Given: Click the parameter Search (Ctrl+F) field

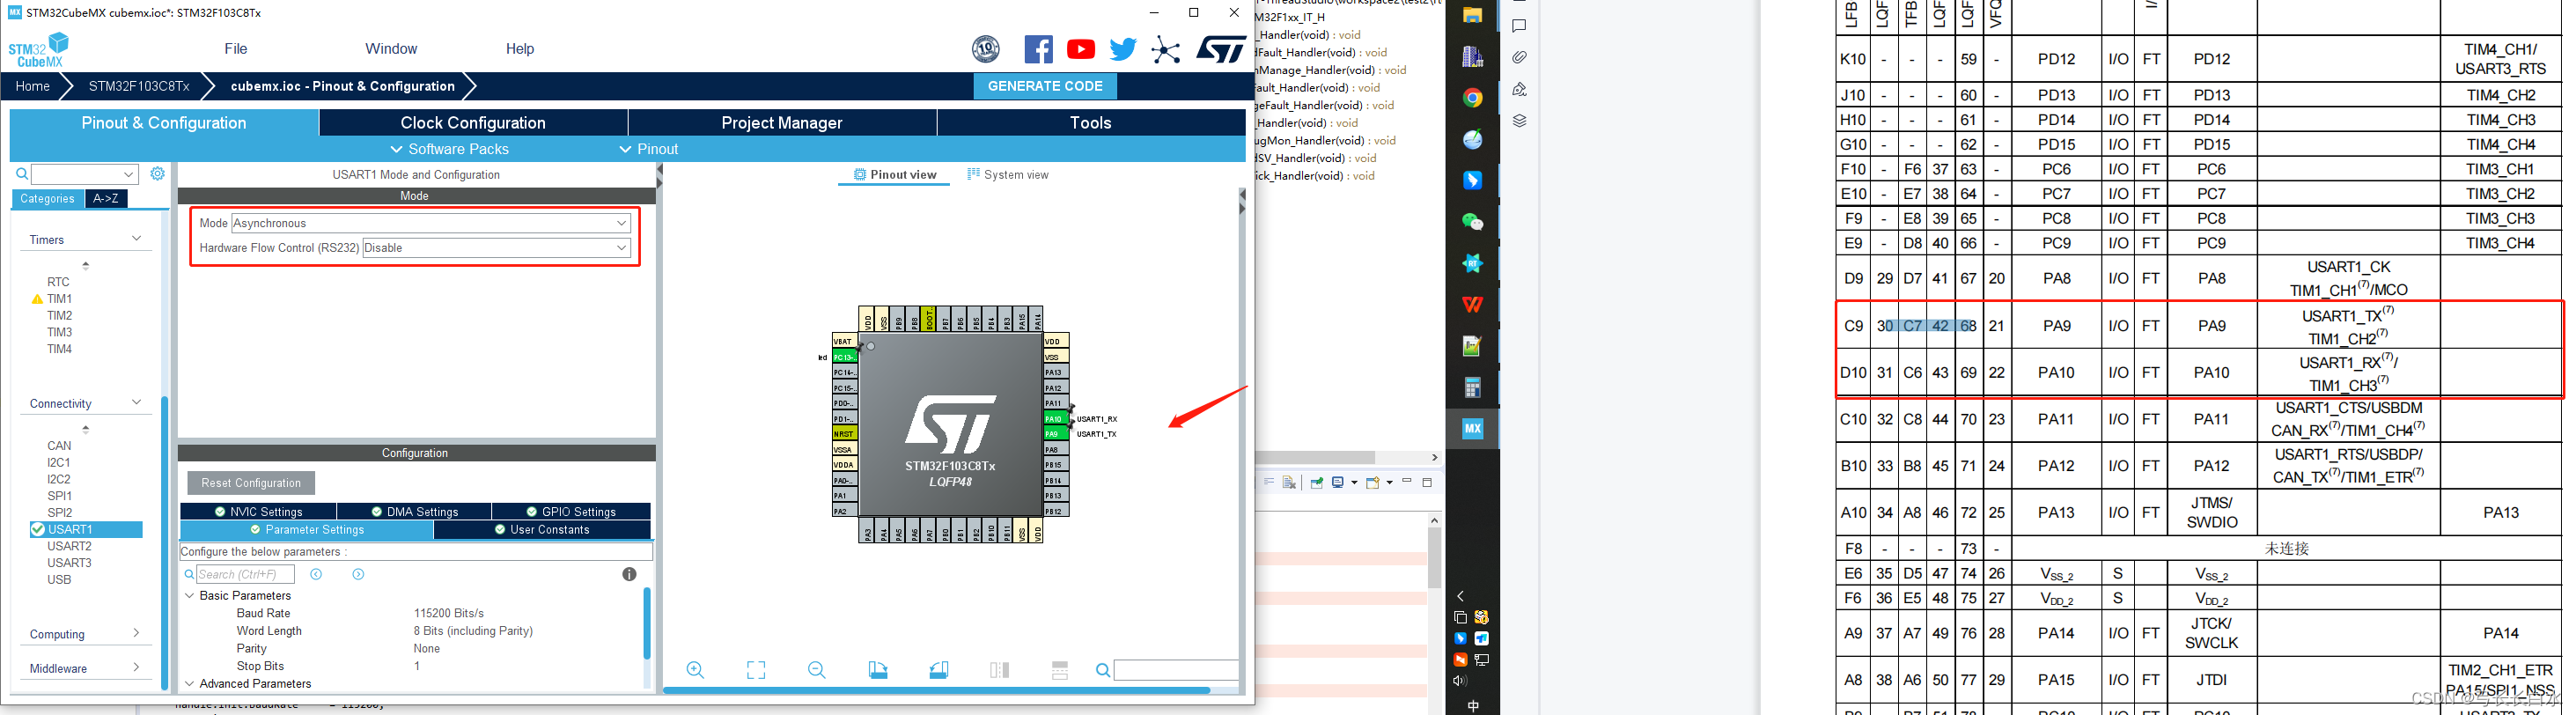Looking at the screenshot, I should [x=245, y=574].
